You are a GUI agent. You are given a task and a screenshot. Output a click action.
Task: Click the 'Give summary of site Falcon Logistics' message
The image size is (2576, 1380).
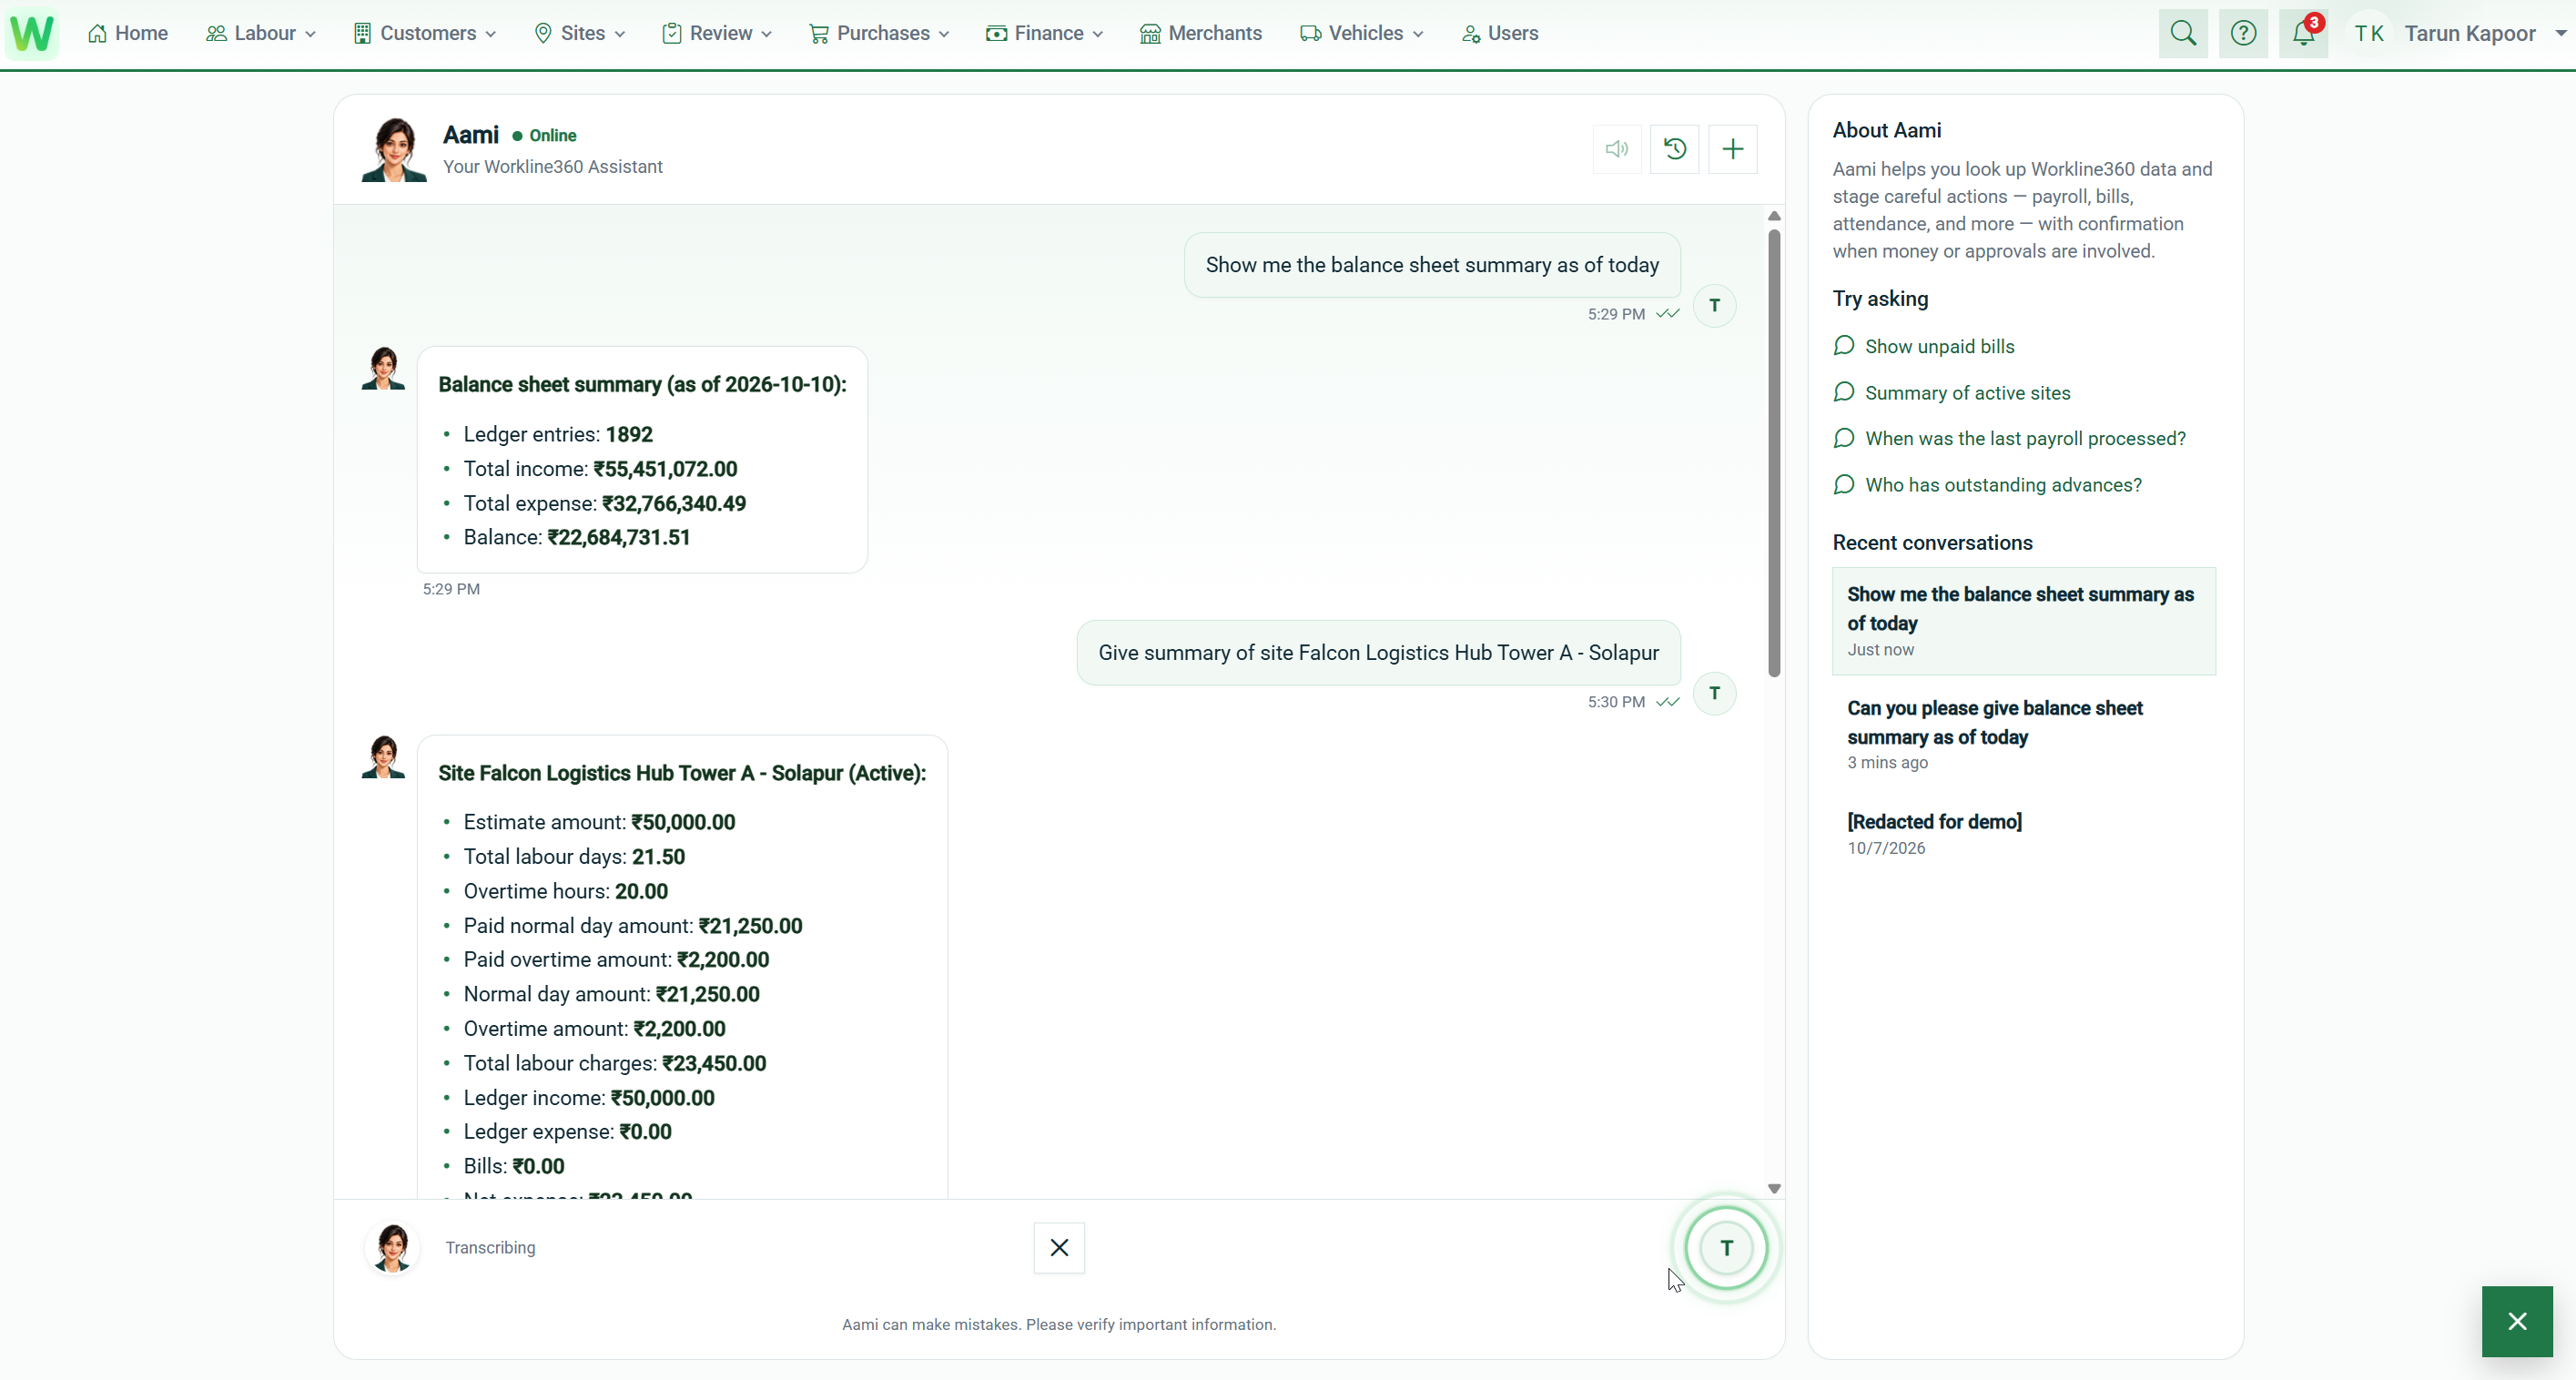click(1378, 653)
